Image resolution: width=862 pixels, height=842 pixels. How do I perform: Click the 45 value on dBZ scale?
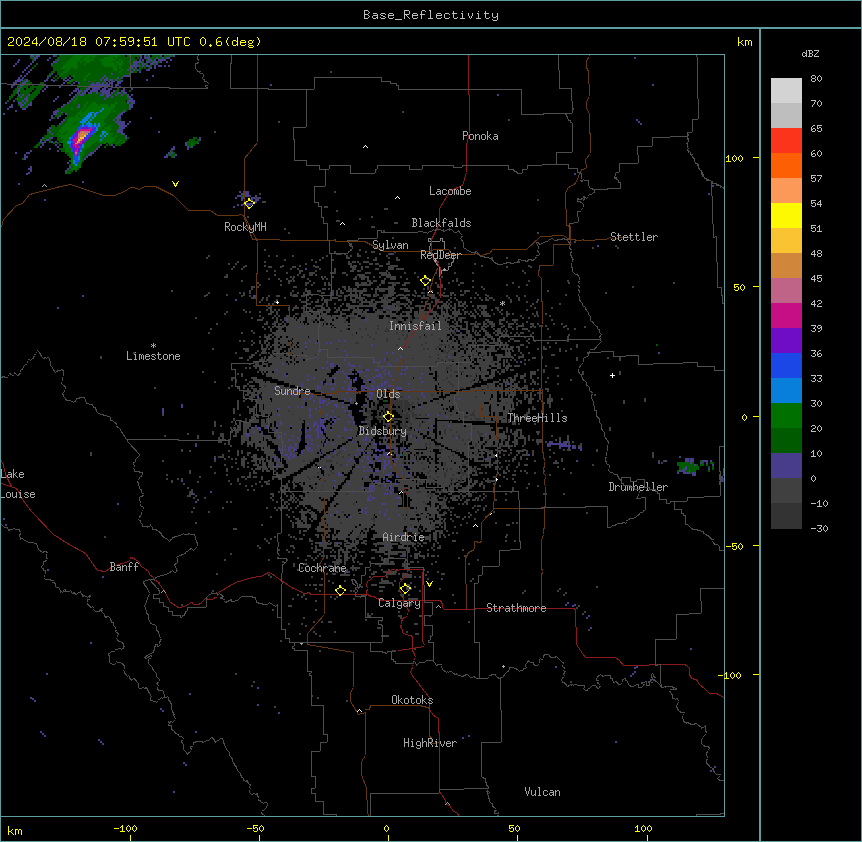816,279
